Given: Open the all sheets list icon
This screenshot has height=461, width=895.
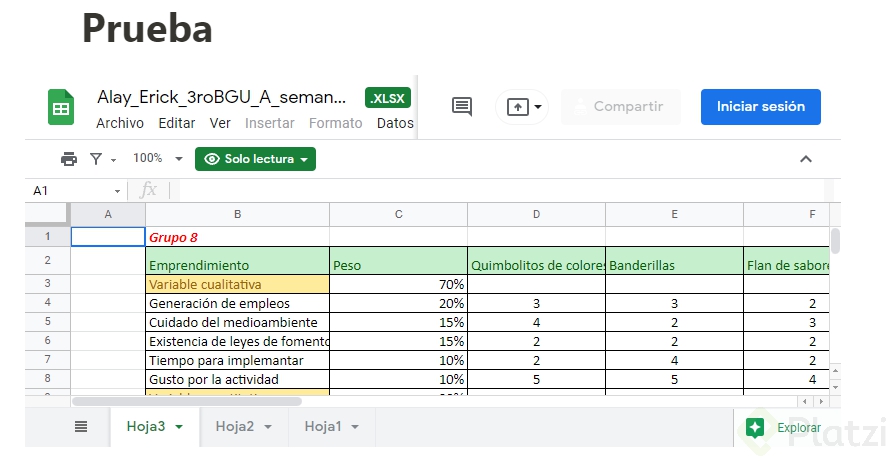Looking at the screenshot, I should (x=81, y=427).
